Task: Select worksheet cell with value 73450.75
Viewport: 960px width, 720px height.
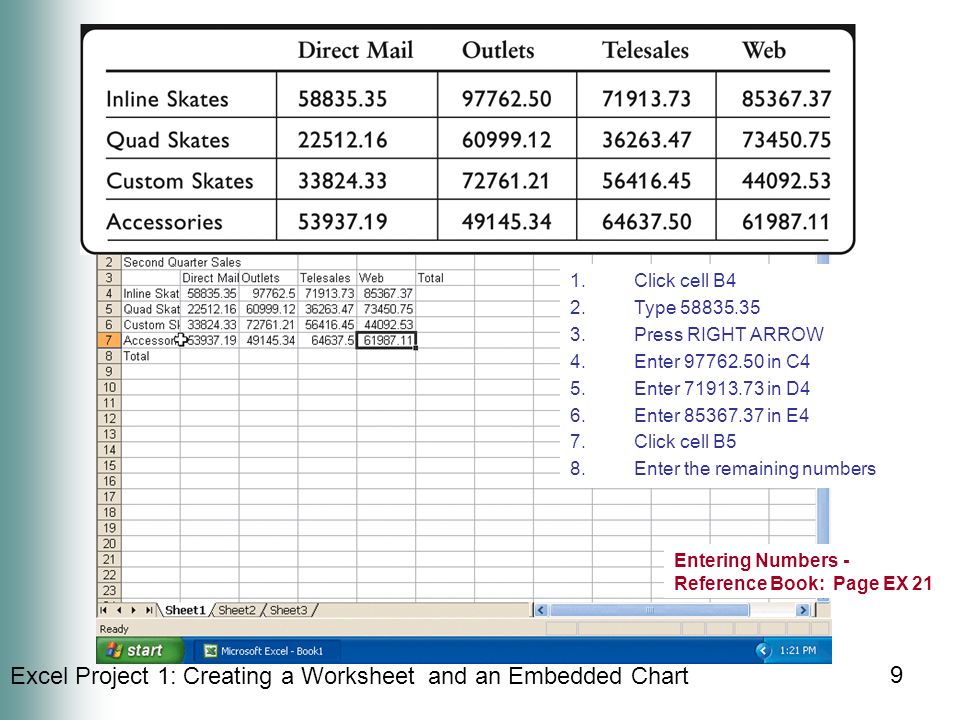Action: 386,309
